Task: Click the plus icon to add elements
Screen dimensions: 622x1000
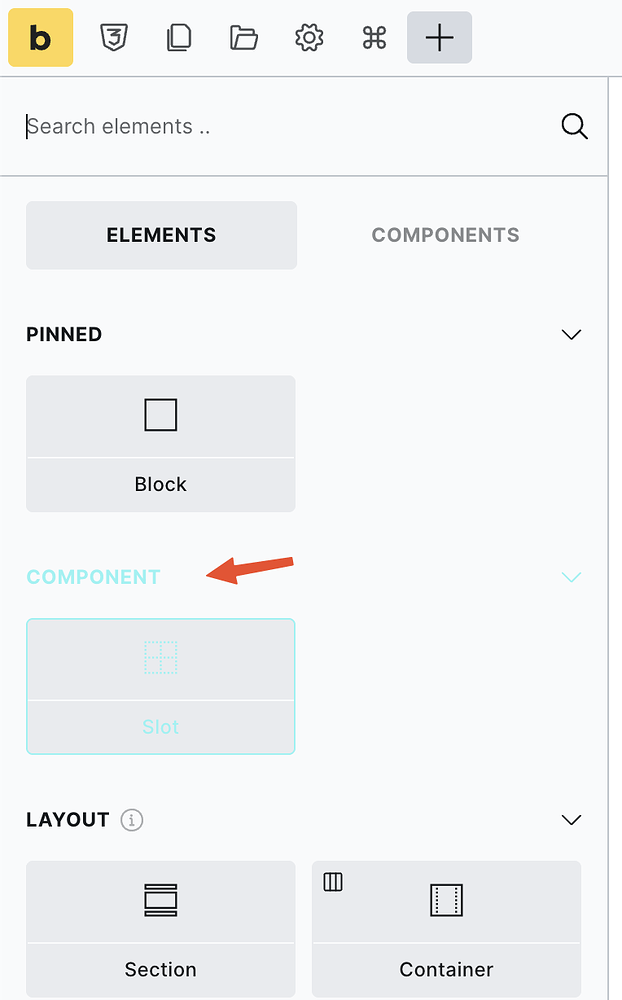Action: [439, 37]
